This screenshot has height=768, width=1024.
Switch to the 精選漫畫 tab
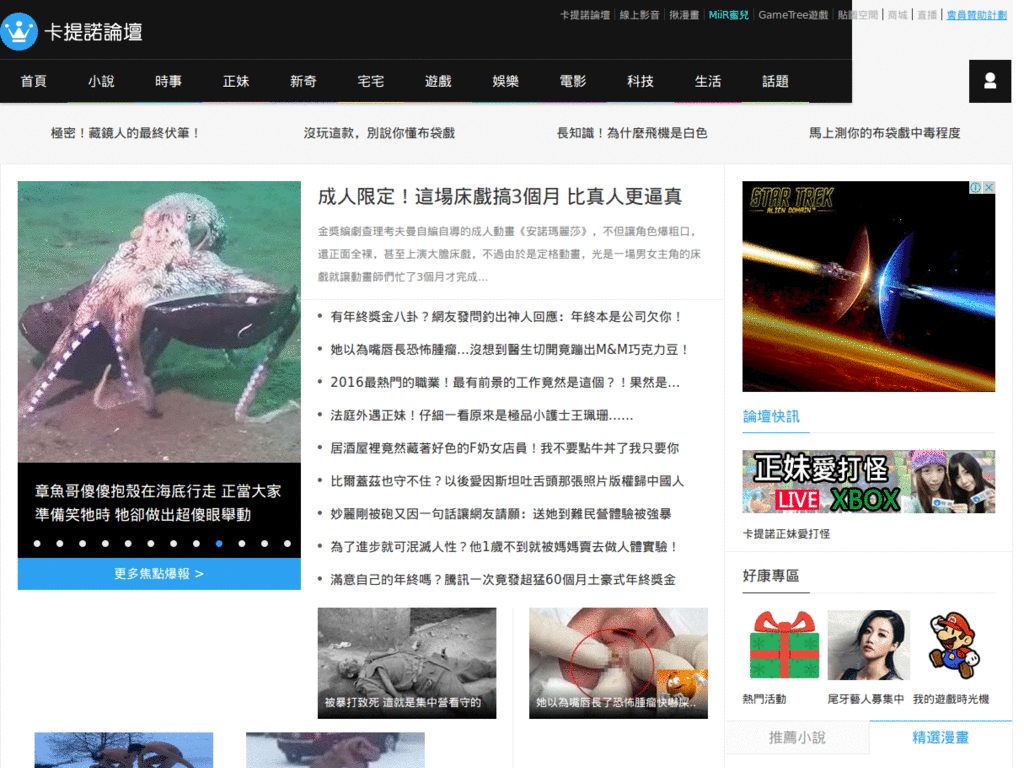(940, 738)
